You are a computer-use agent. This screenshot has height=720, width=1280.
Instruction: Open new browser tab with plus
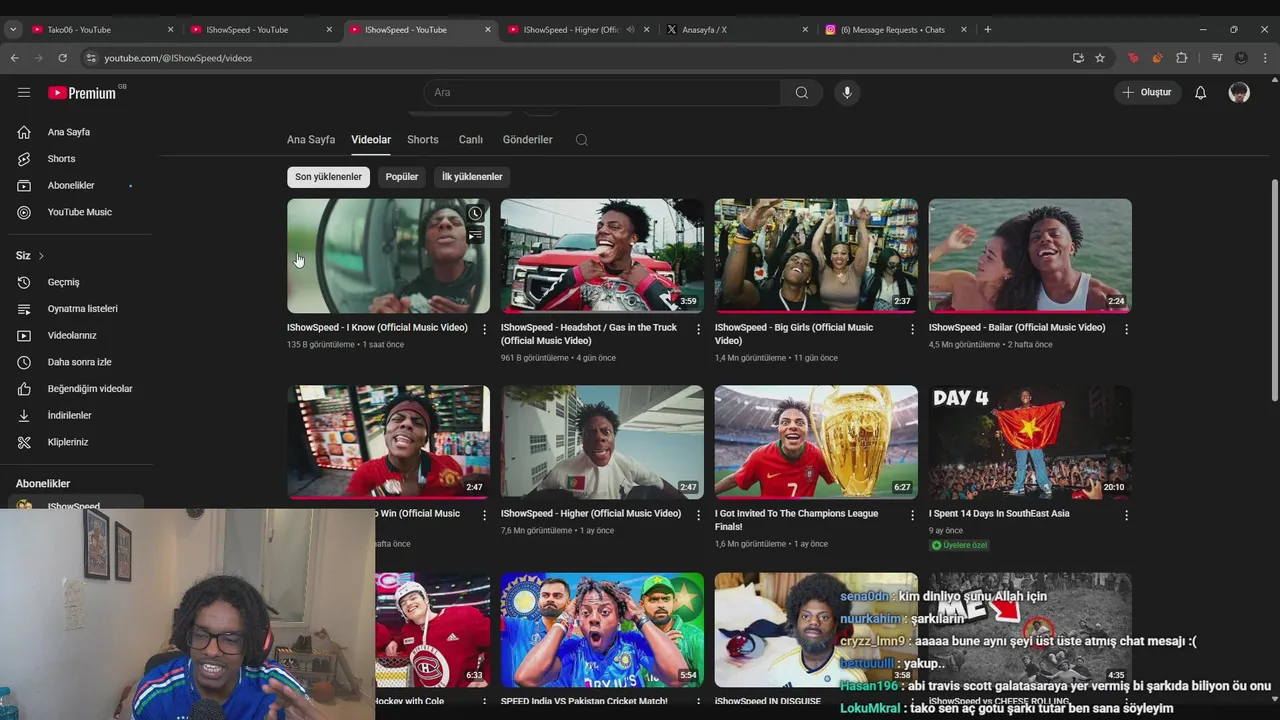[x=988, y=30]
